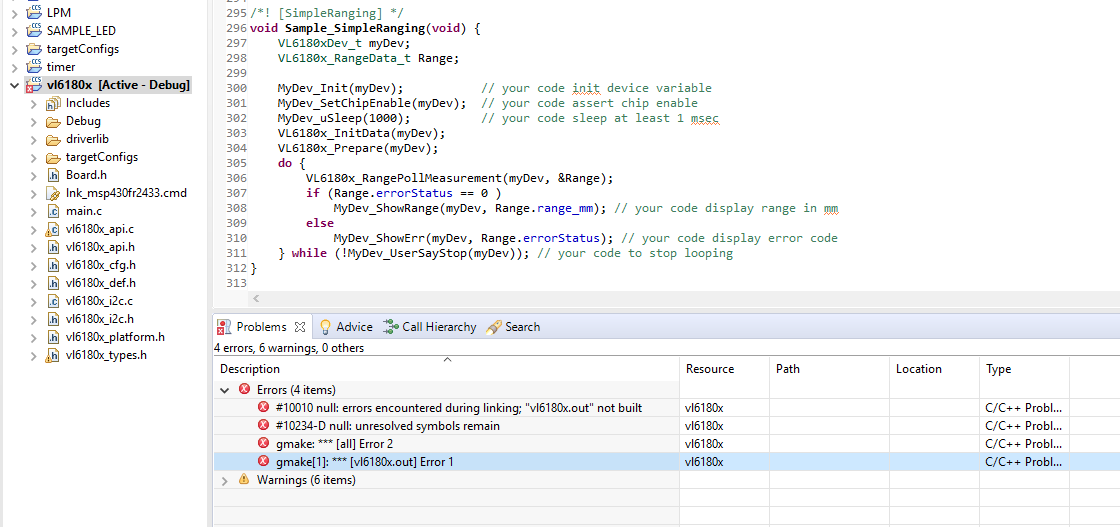Click the vl6180x project icon with error marker

[x=34, y=85]
